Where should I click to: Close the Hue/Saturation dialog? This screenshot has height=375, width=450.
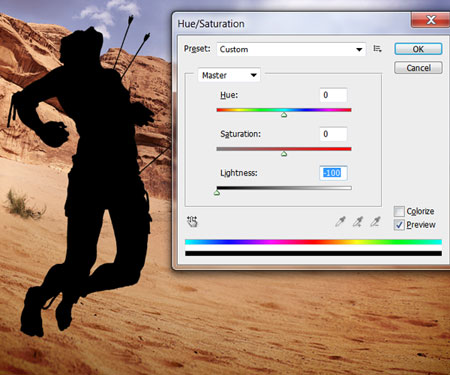(430, 20)
